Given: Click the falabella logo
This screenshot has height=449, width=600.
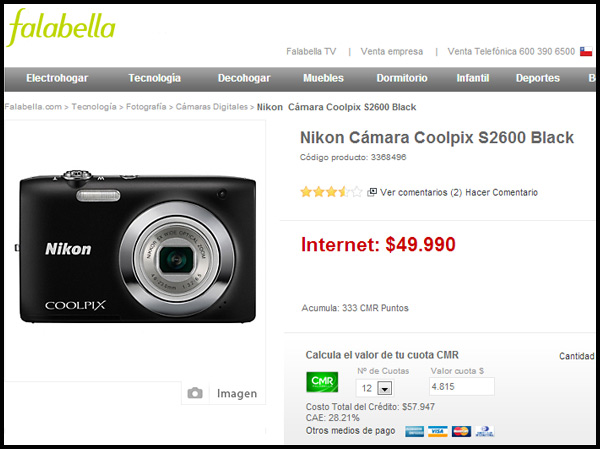Looking at the screenshot, I should [x=61, y=27].
